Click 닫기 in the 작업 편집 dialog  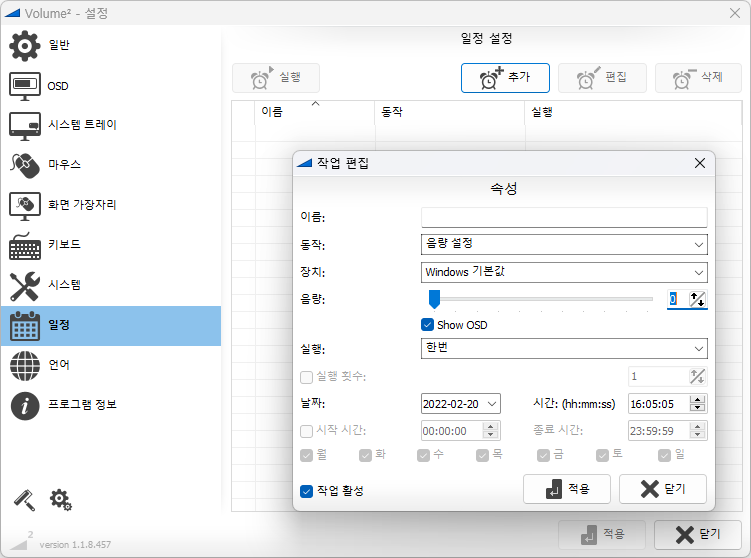(x=663, y=489)
